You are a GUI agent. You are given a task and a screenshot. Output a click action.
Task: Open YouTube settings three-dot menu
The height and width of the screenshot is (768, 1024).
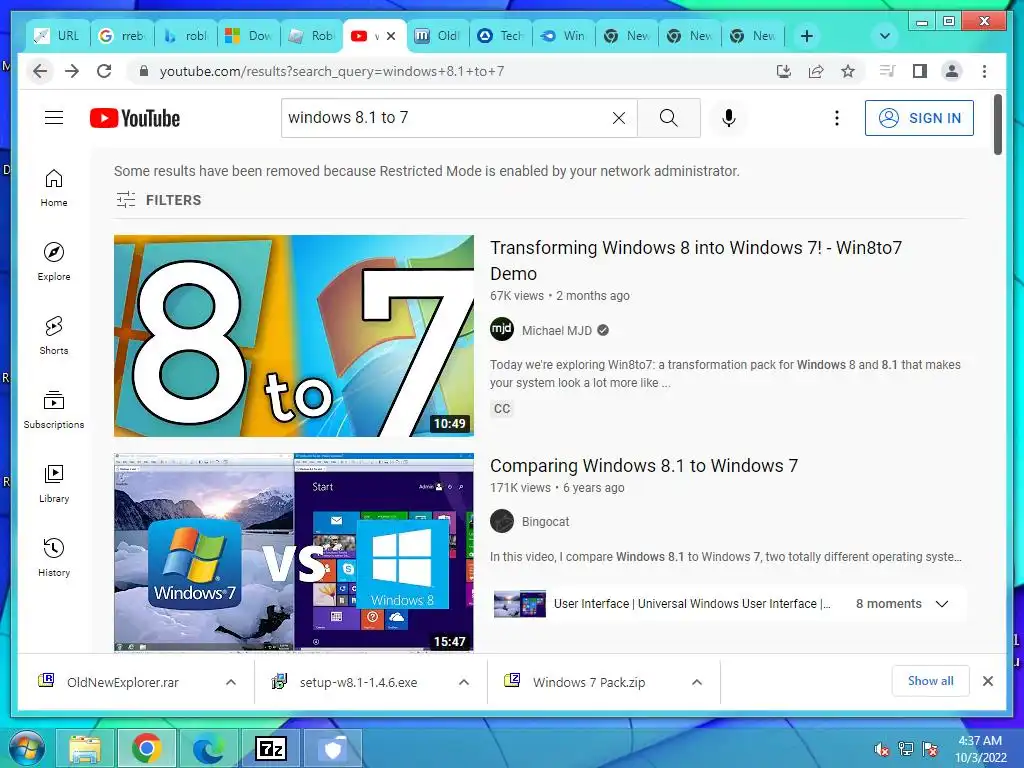(837, 118)
